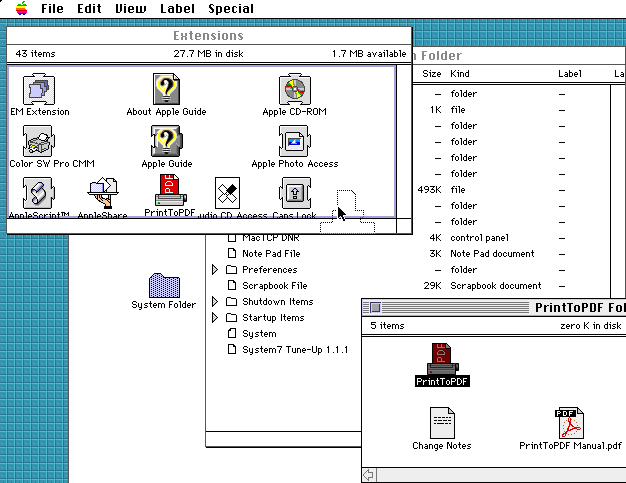Click the '29K' size cell
This screenshot has height=483, width=626.
(x=432, y=285)
